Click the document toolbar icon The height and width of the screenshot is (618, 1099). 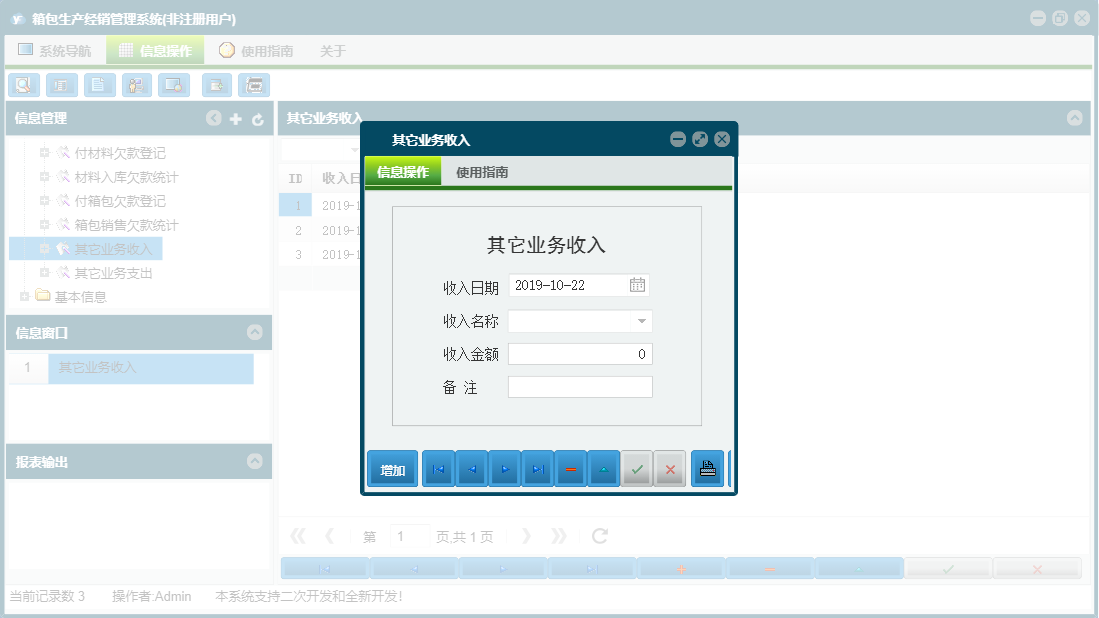coord(99,85)
